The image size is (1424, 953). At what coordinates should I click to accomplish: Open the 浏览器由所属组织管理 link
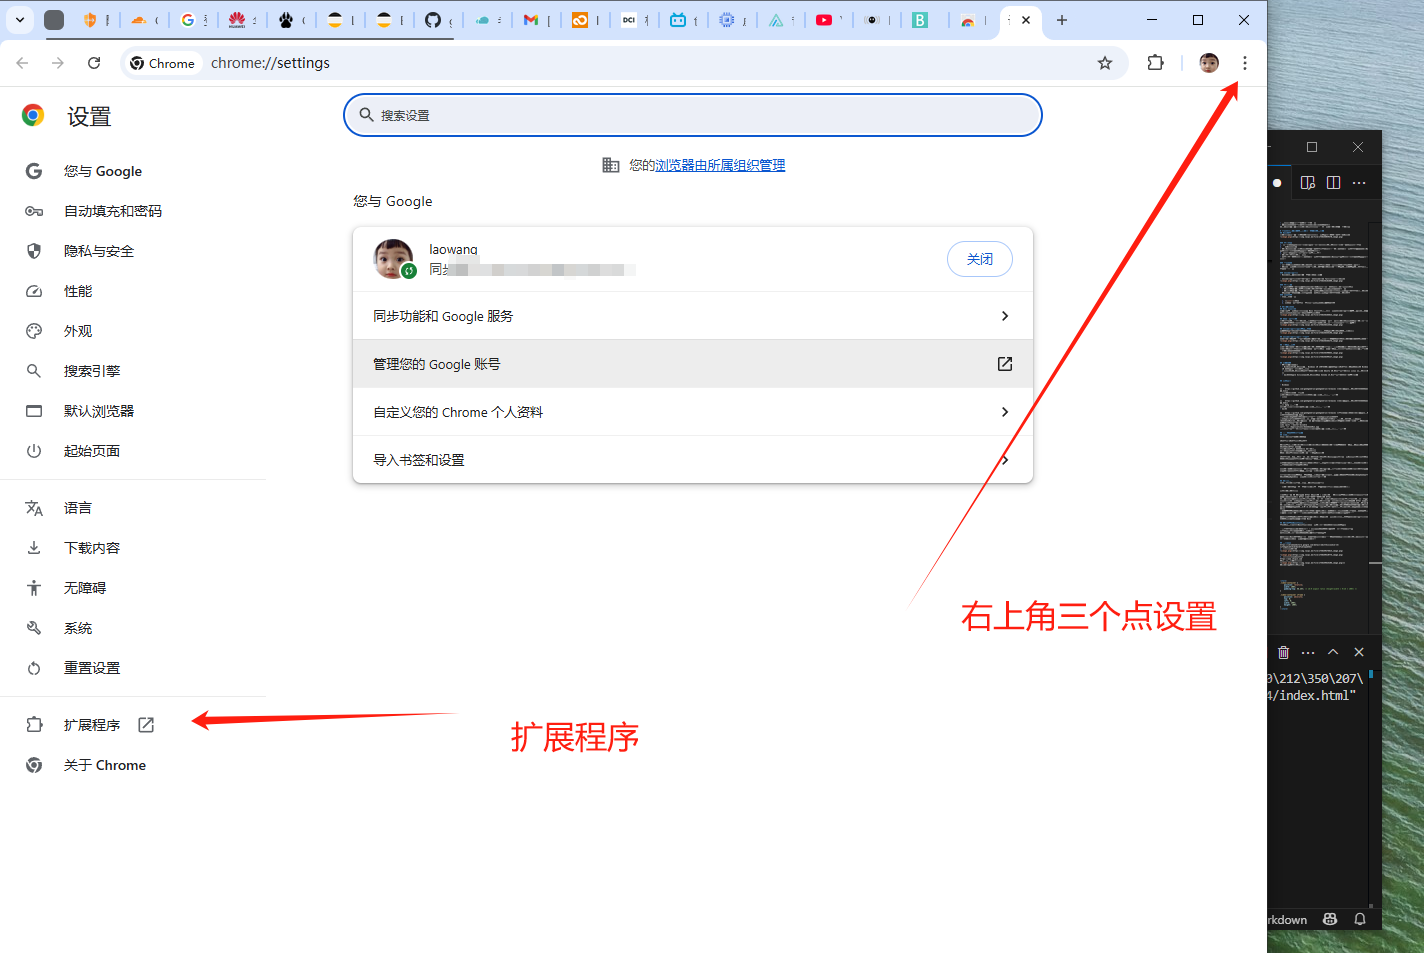pyautogui.click(x=720, y=165)
